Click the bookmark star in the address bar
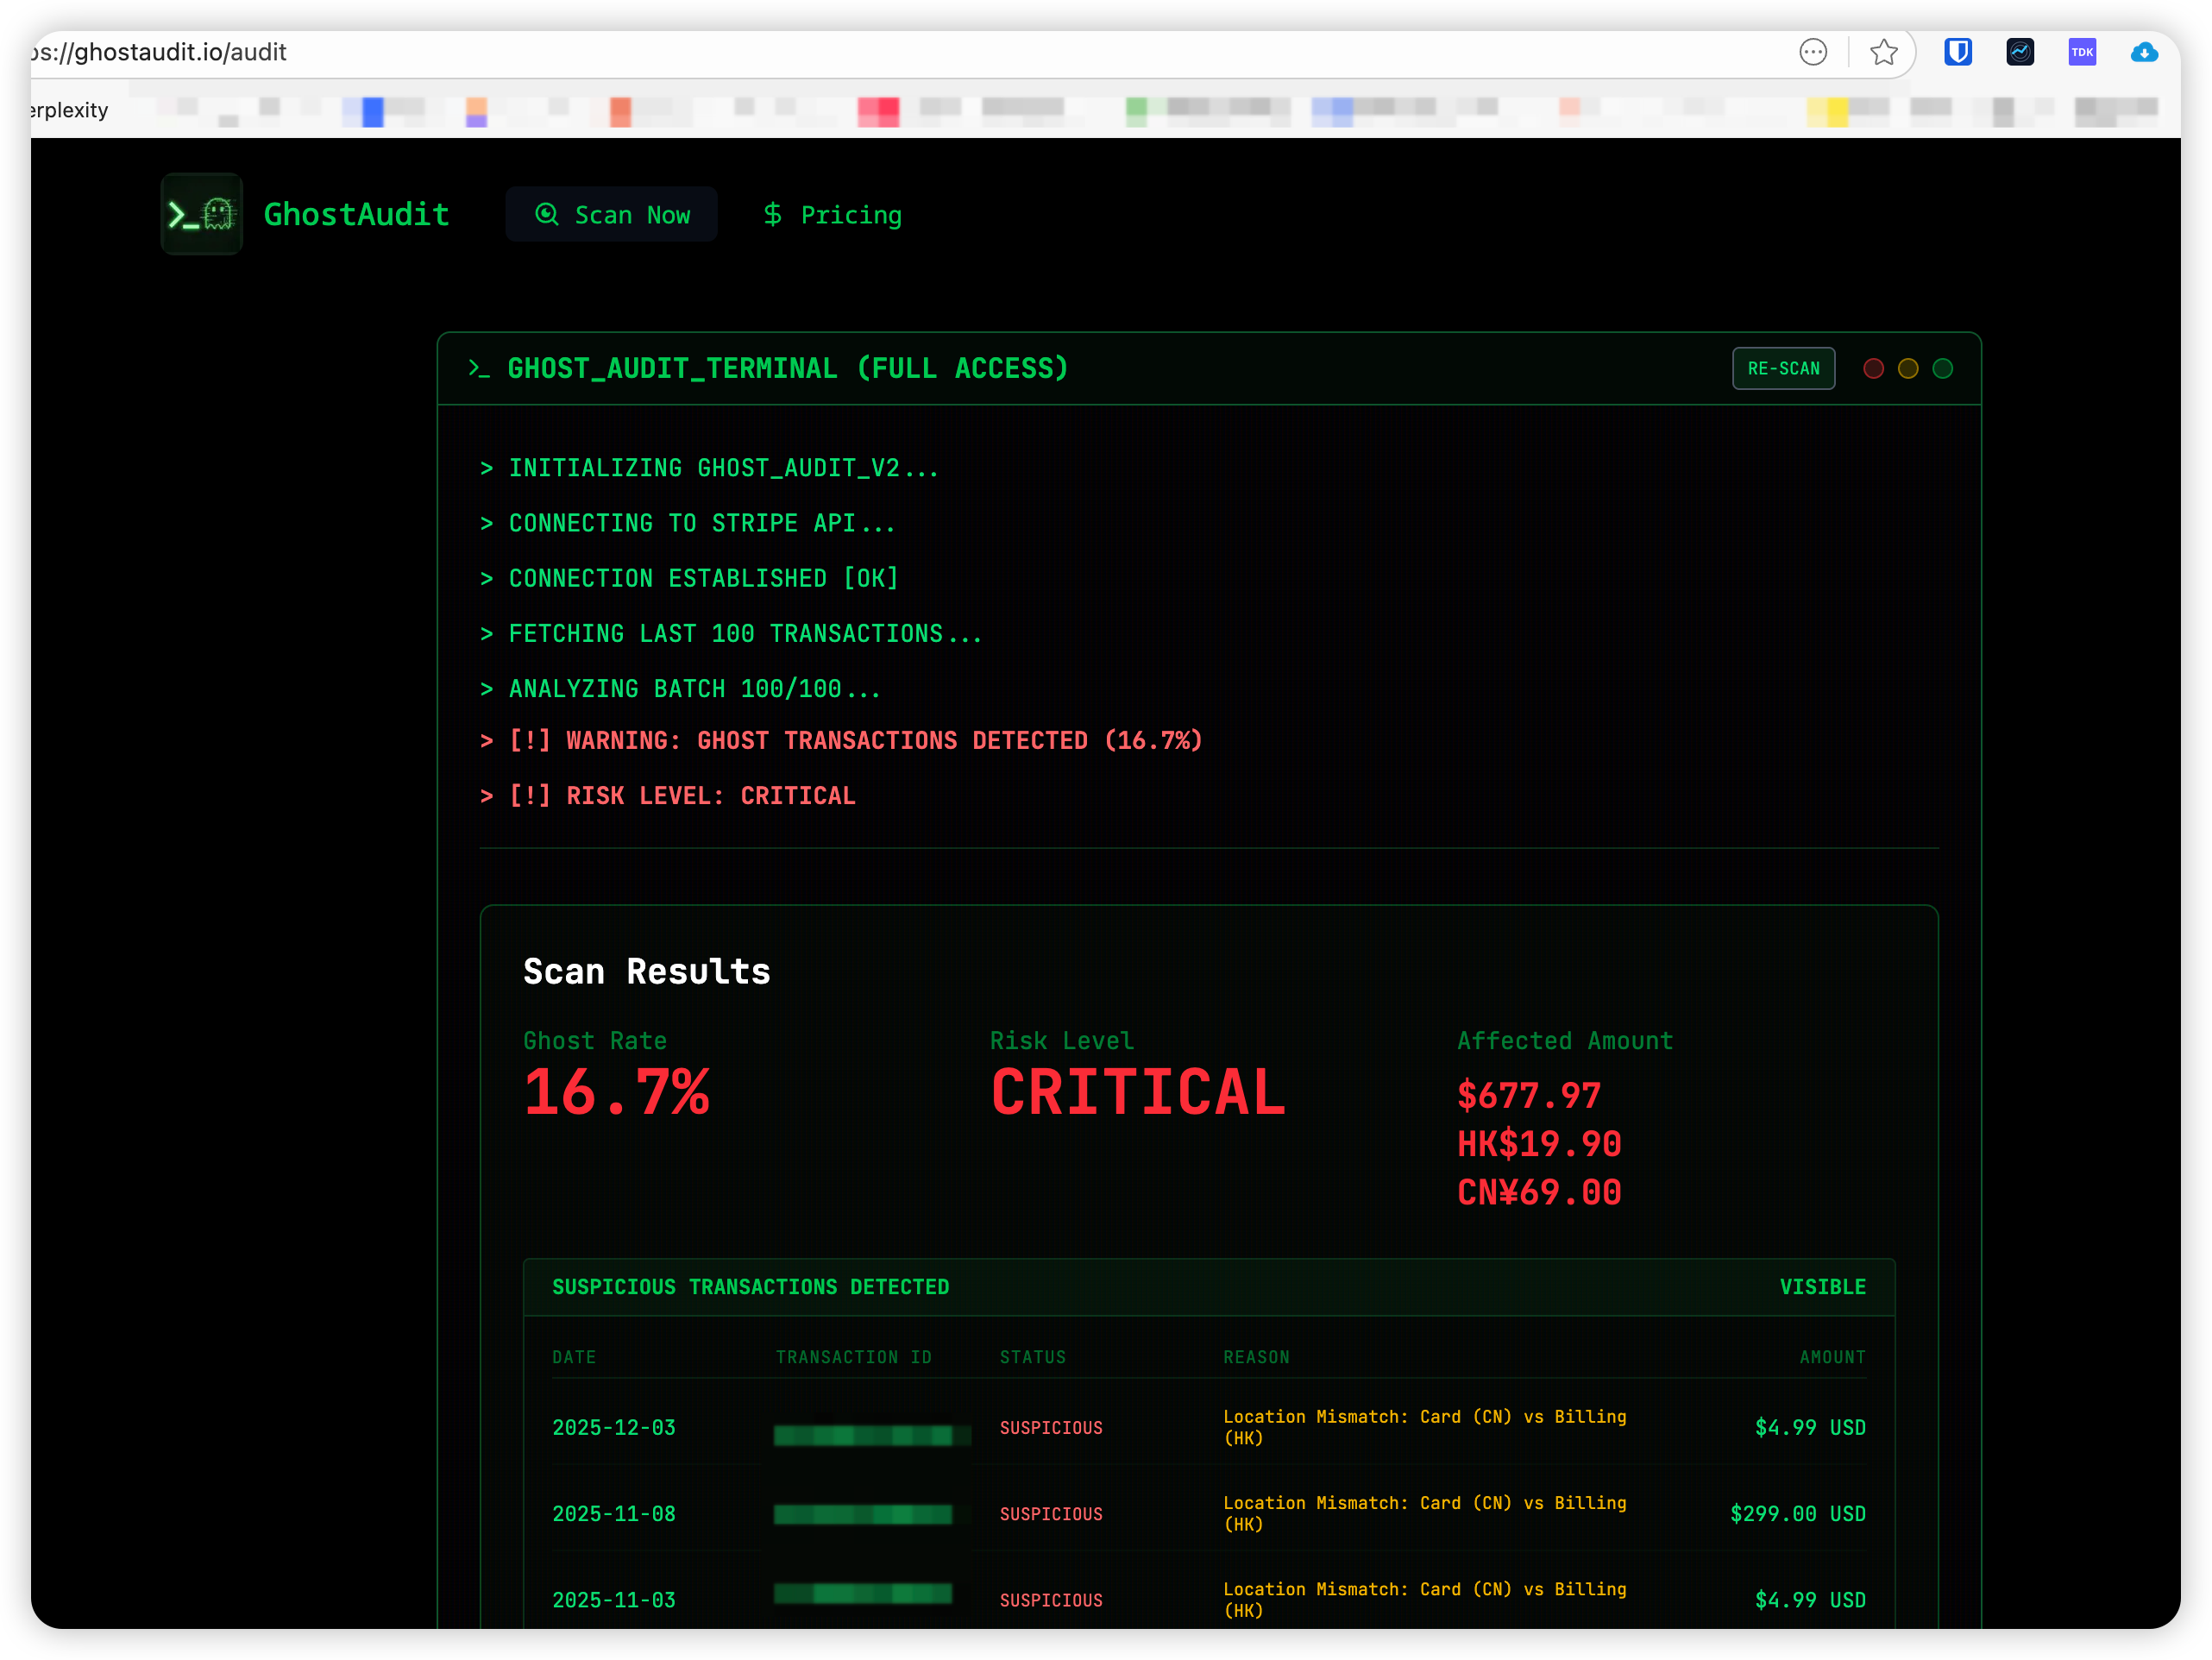This screenshot has width=2212, height=1660. (1884, 52)
